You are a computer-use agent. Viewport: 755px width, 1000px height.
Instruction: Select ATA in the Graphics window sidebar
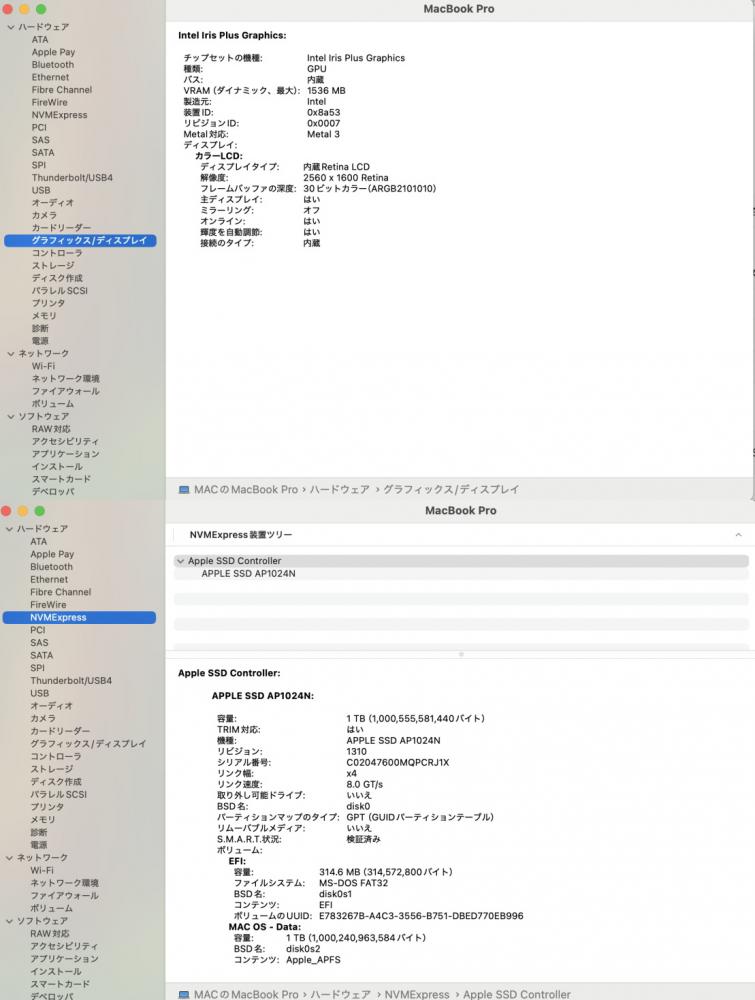(40, 40)
